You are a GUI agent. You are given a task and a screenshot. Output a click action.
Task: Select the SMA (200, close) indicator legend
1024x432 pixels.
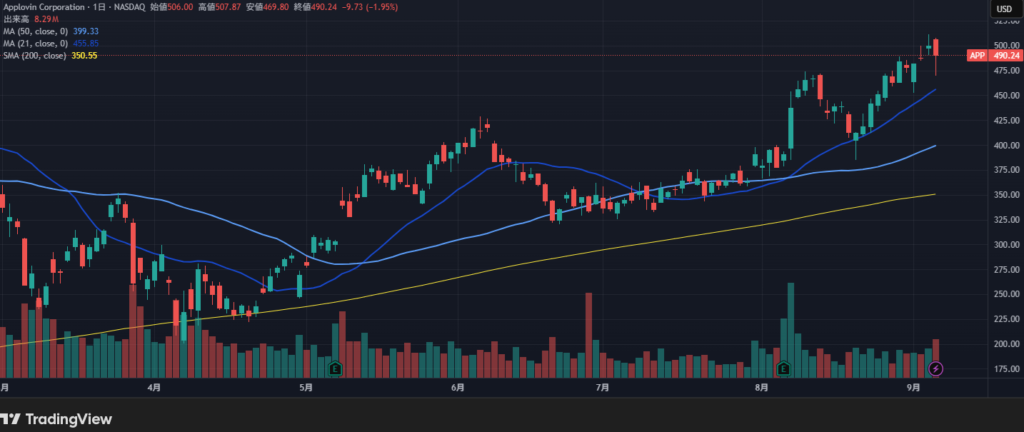point(35,56)
